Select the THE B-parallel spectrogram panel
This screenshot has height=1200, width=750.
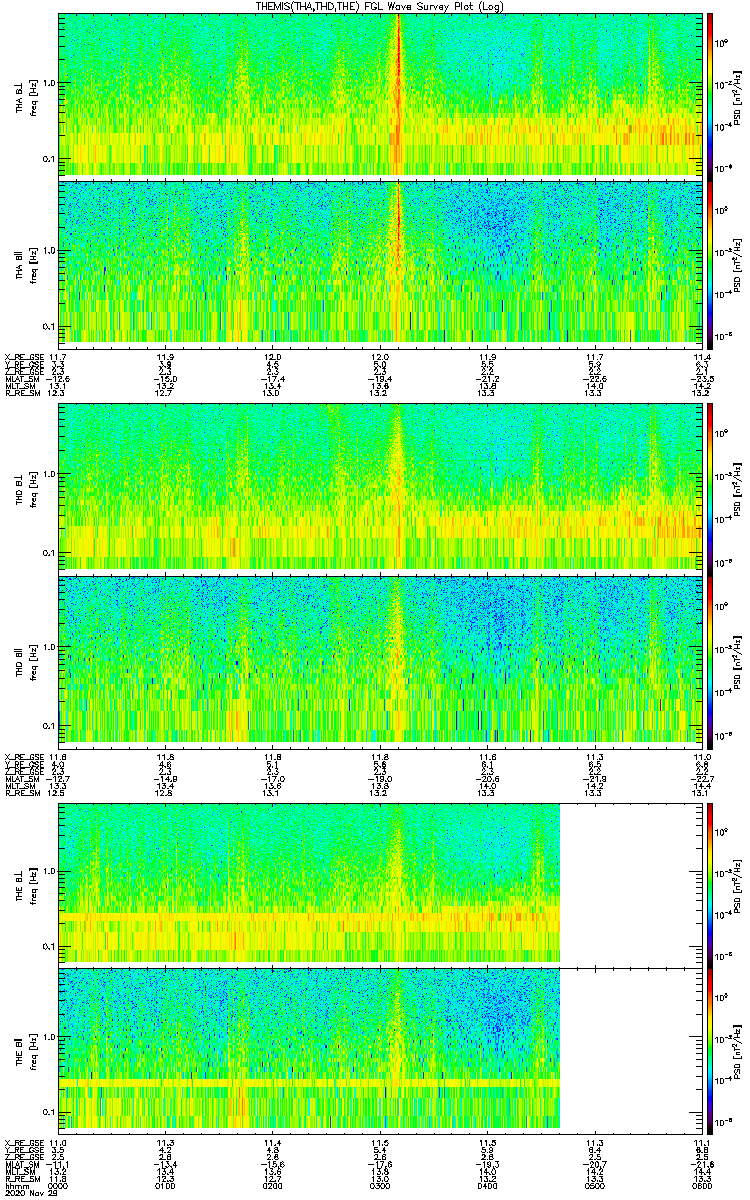coord(380,1049)
